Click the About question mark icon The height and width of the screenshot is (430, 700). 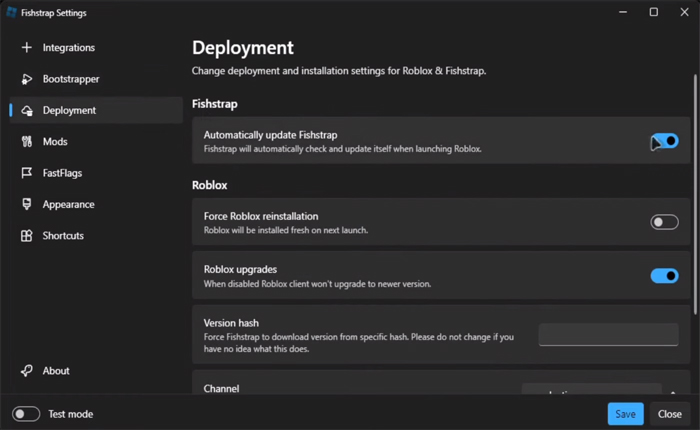tap(27, 371)
